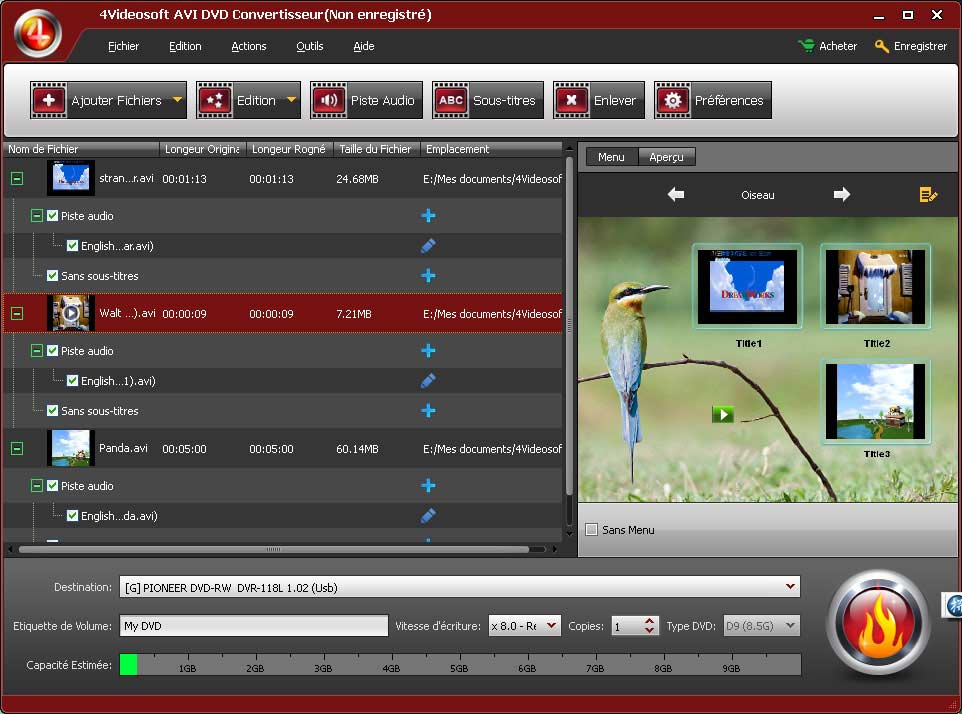
Task: Click the Enlever remove icon
Action: [571, 100]
